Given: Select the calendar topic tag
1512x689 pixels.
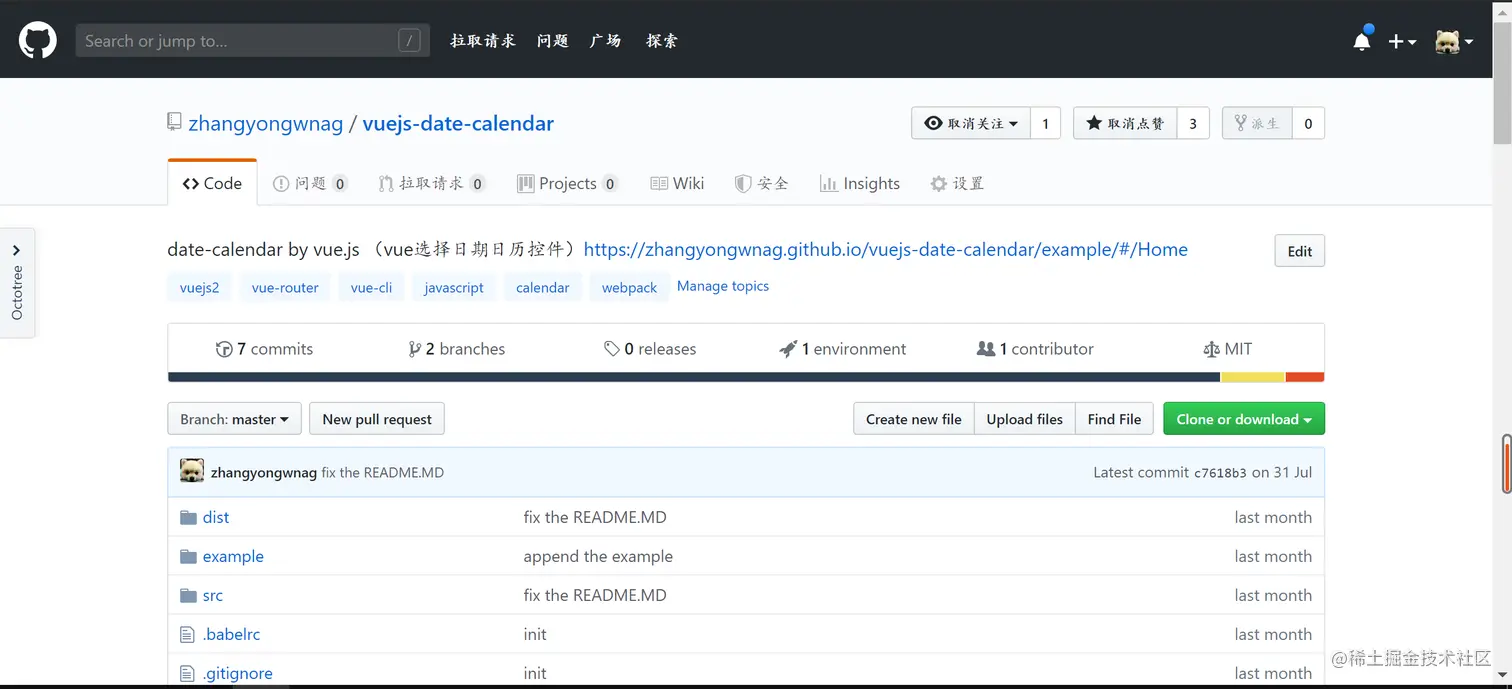Looking at the screenshot, I should coord(543,287).
